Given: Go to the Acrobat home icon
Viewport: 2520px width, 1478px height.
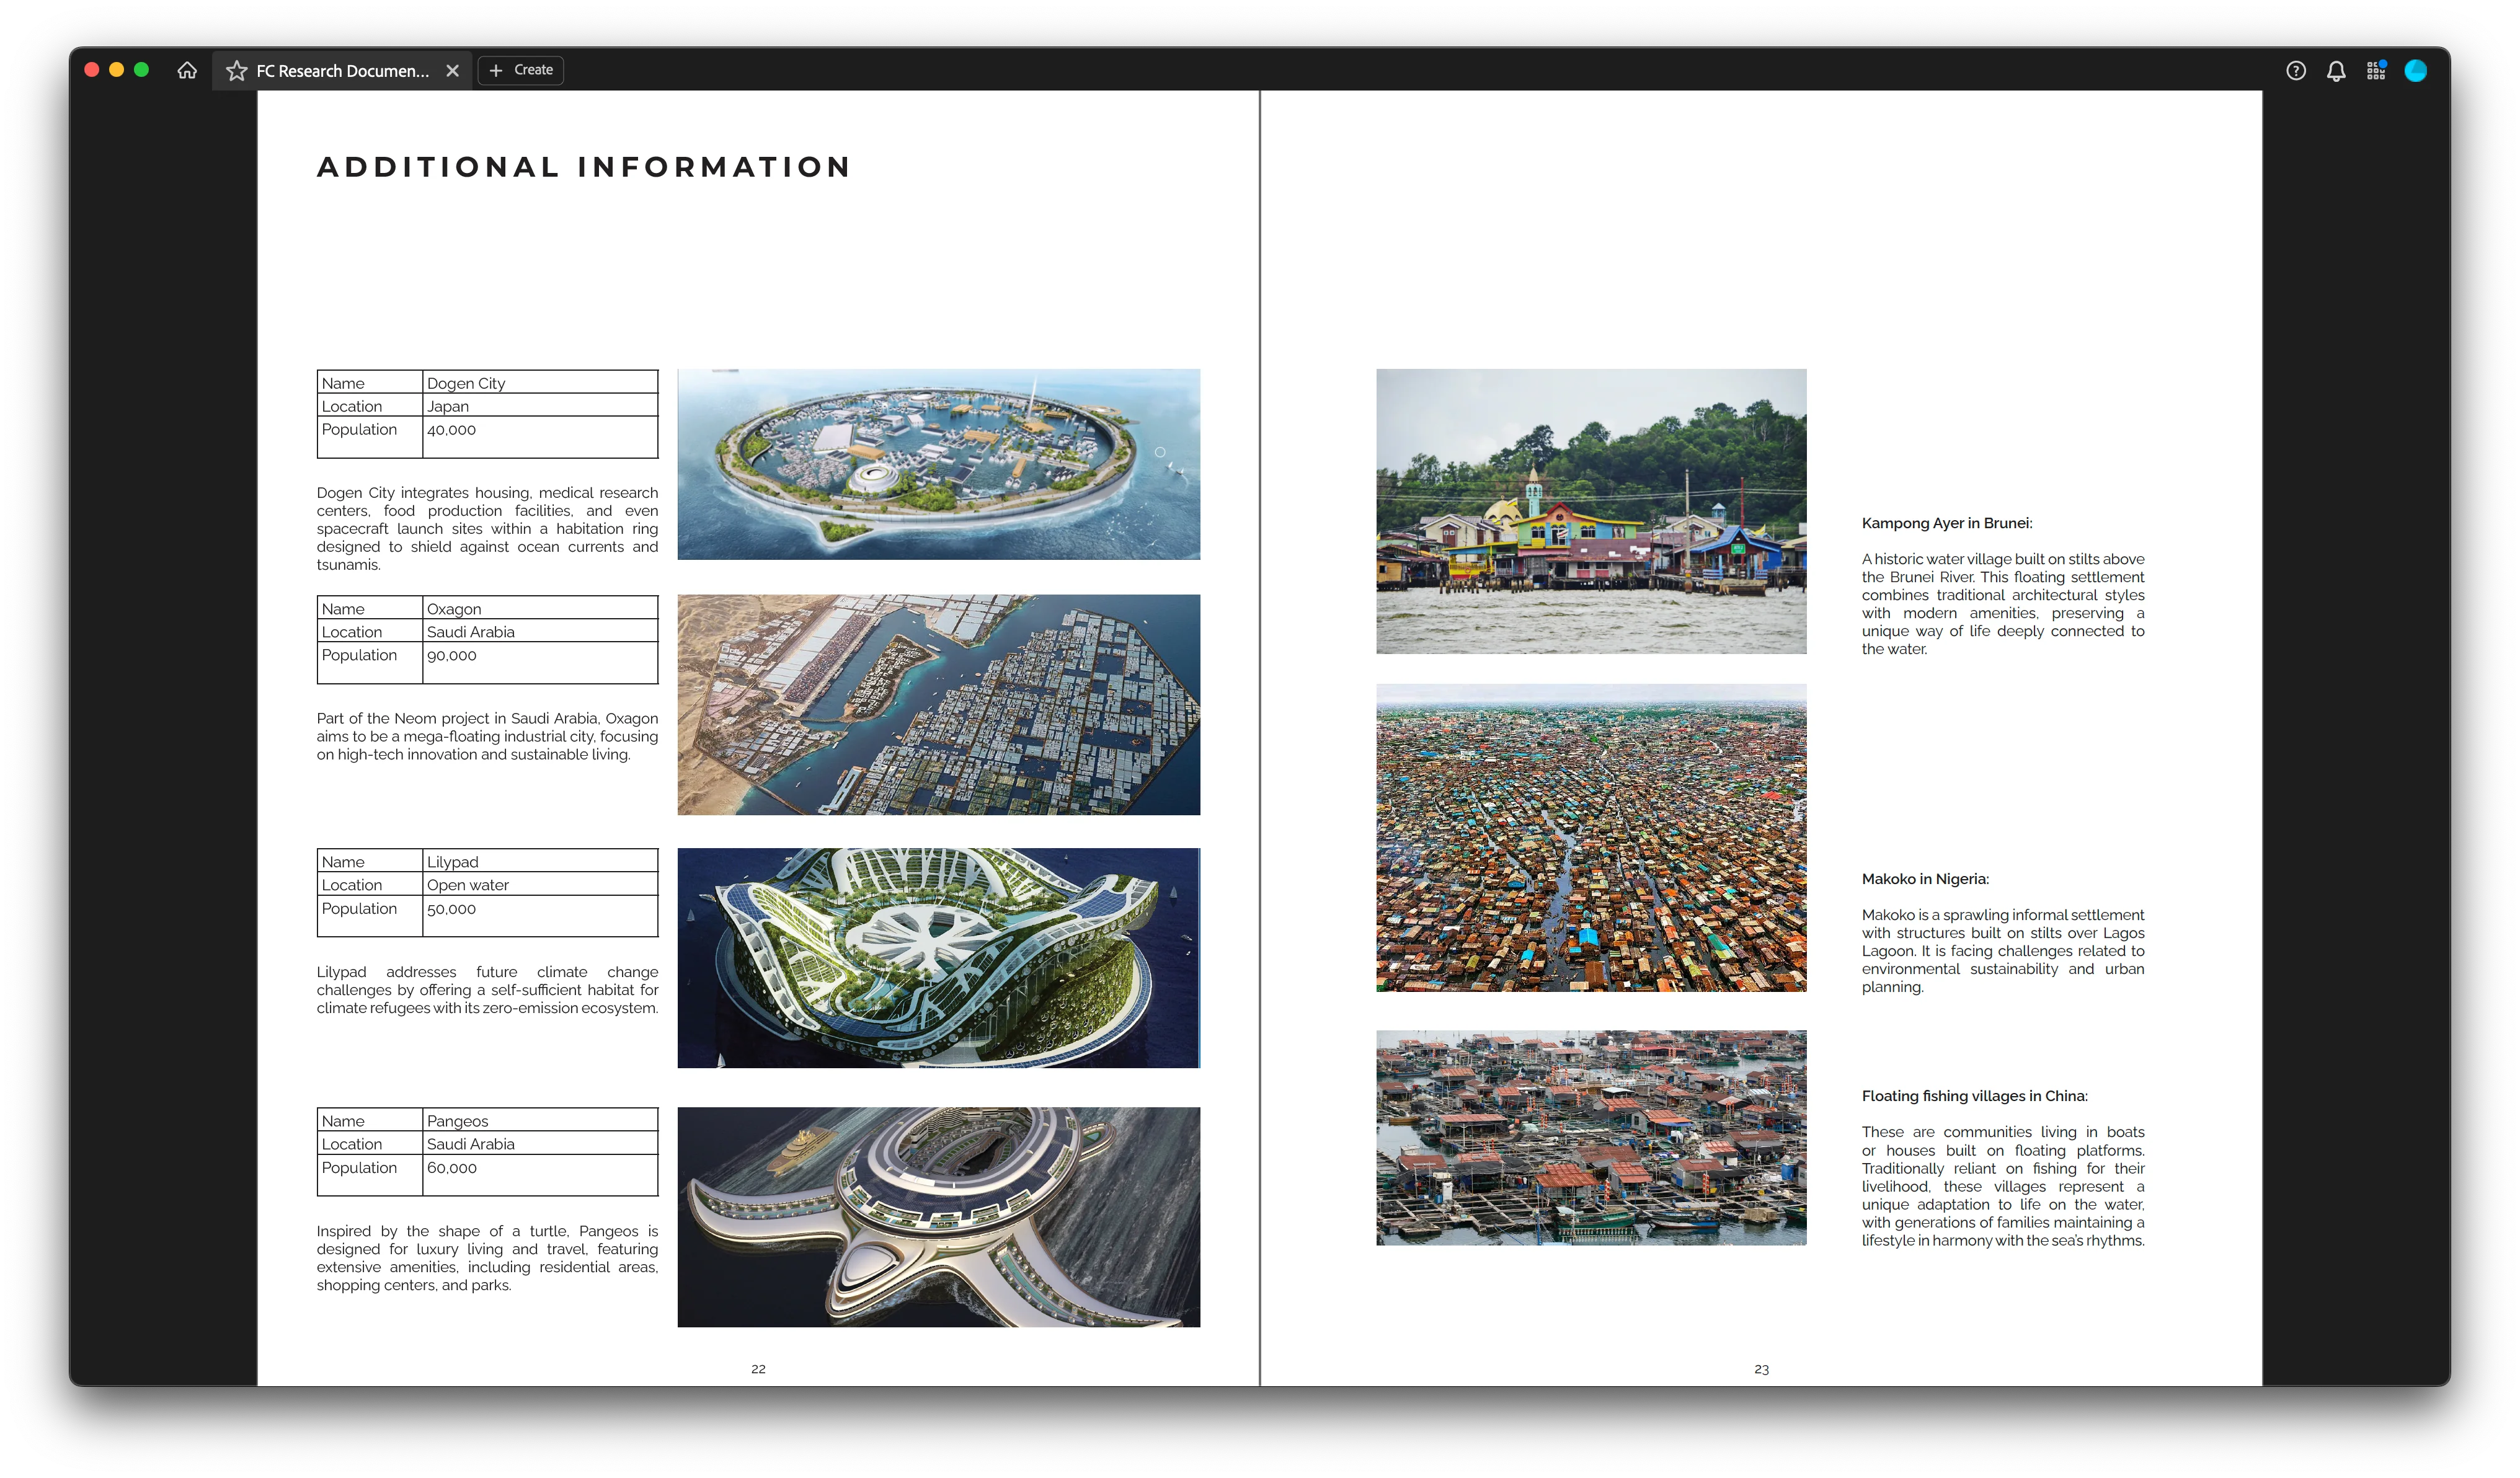Looking at the screenshot, I should pos(187,70).
